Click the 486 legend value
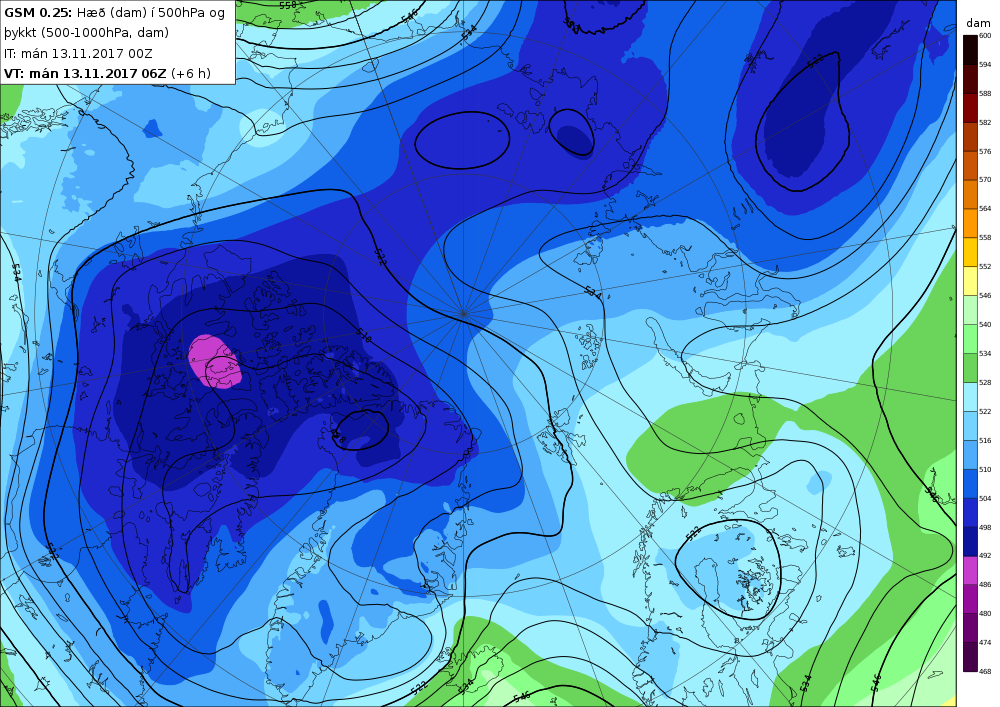 coord(985,584)
